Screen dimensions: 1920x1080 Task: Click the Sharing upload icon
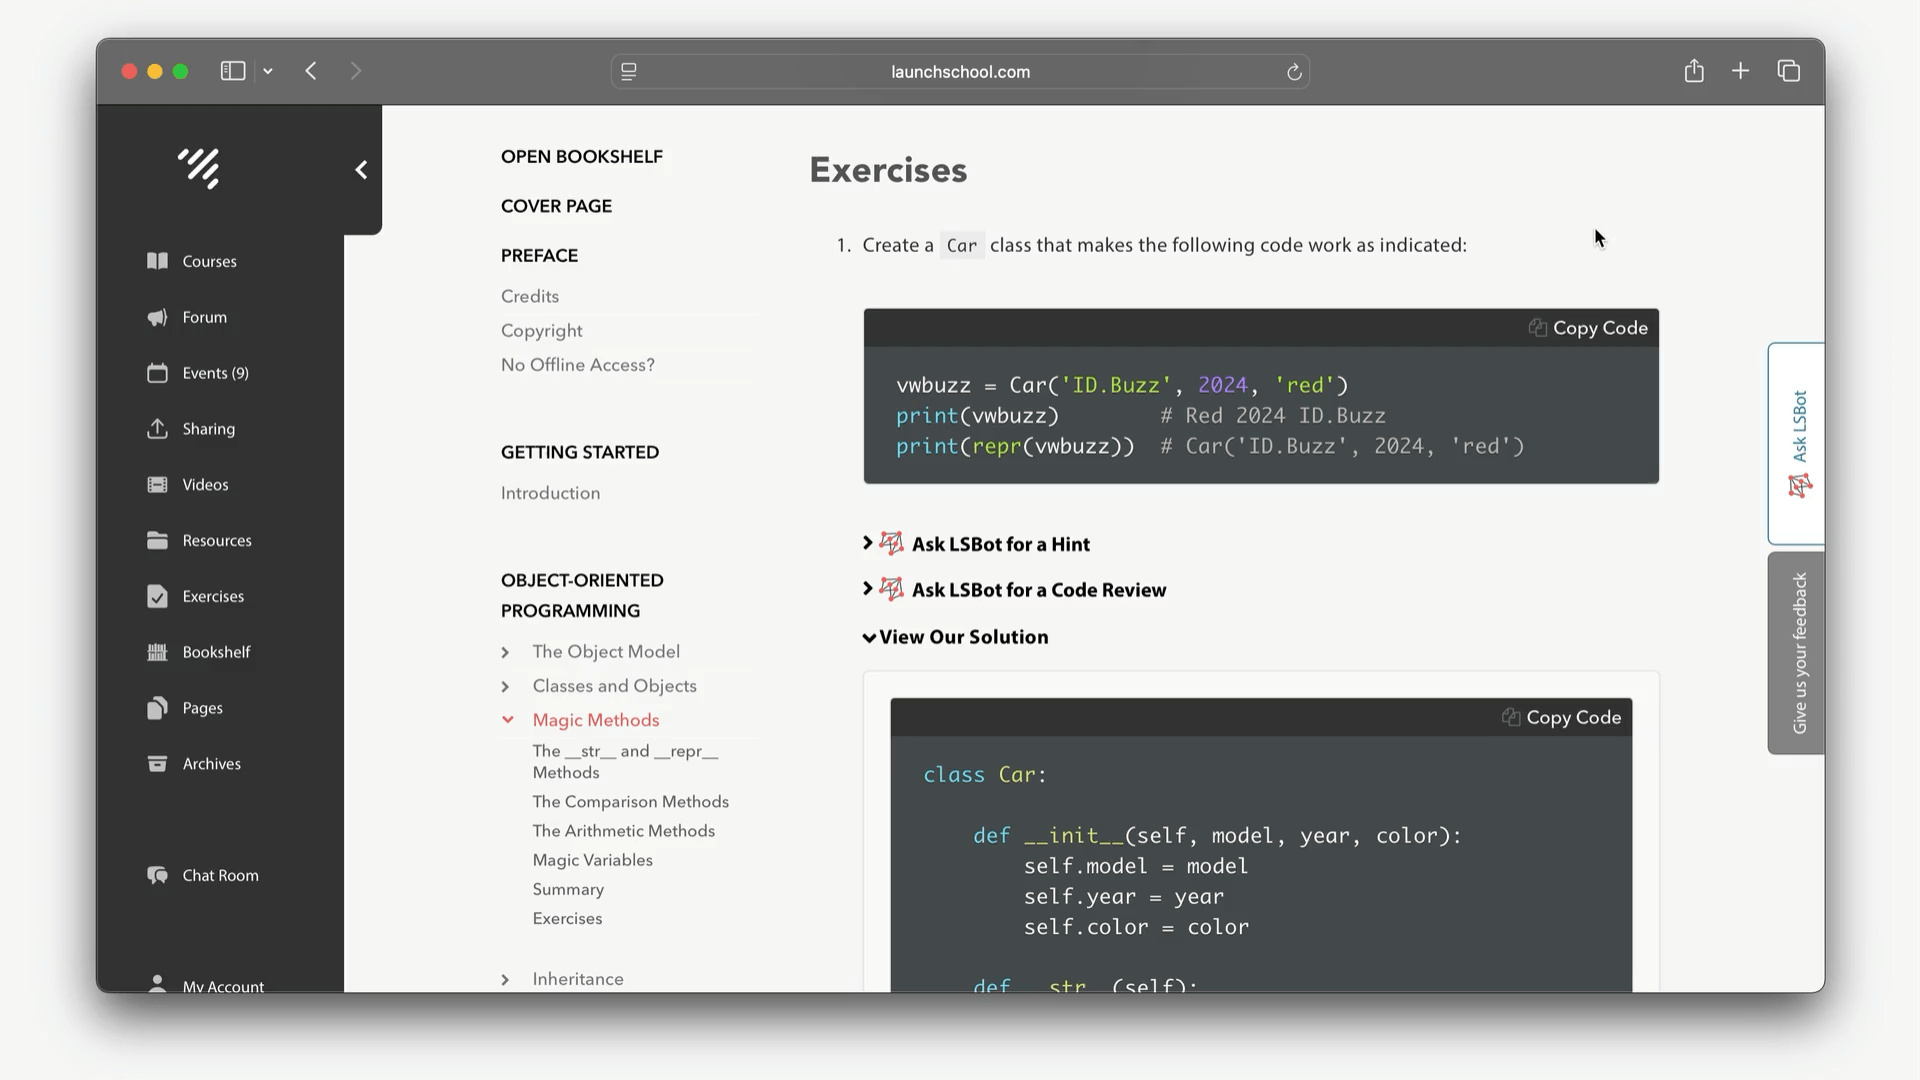(x=157, y=429)
